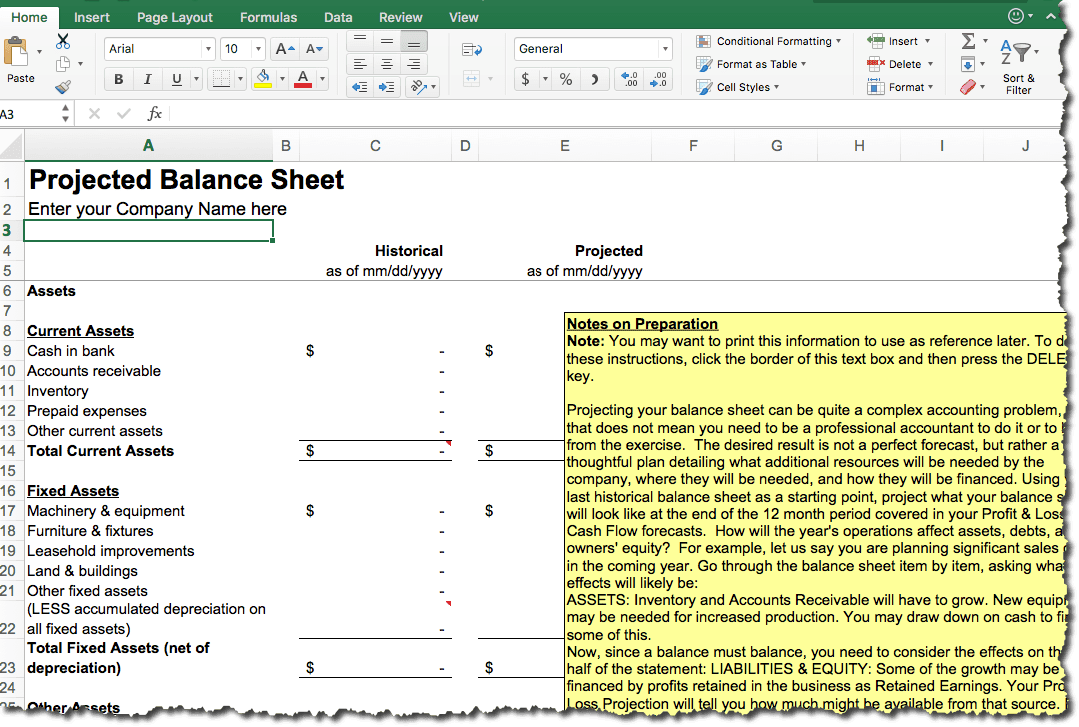Click Format as Table
Screen dimensions: 1079x727
pyautogui.click(x=750, y=64)
